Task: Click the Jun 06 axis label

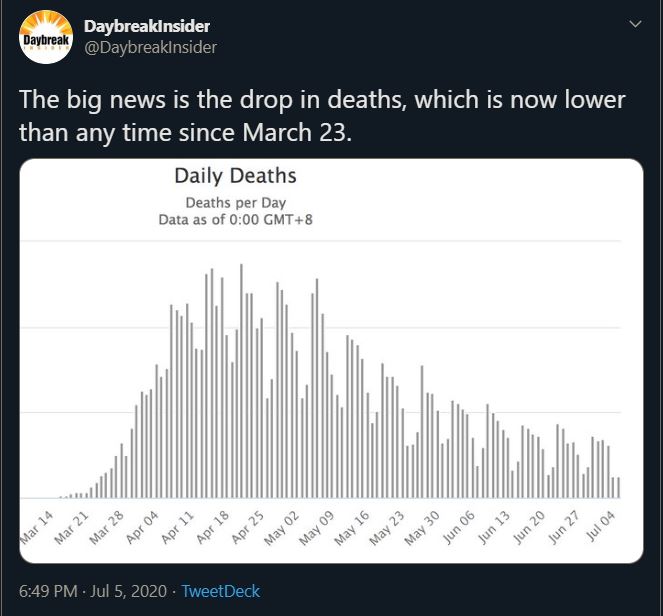Action: pyautogui.click(x=459, y=527)
